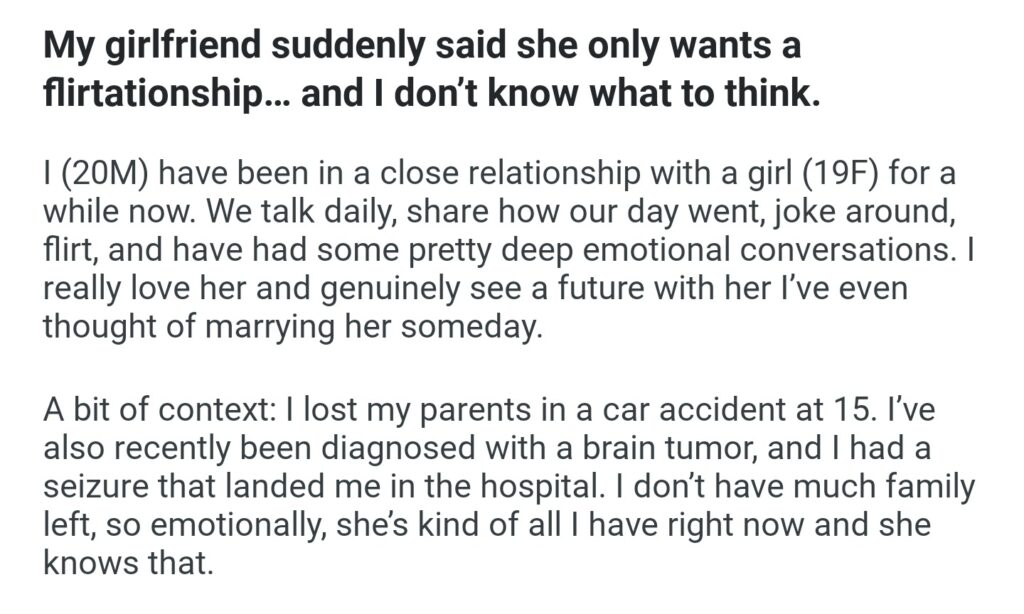
Task: Click the "(20M)" age tag in the post
Action: (99, 175)
